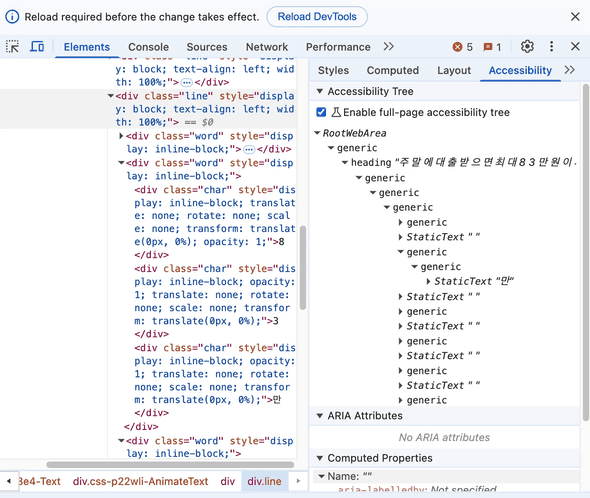This screenshot has height=498, width=590.
Task: Click the red errors count badge
Action: tap(462, 47)
